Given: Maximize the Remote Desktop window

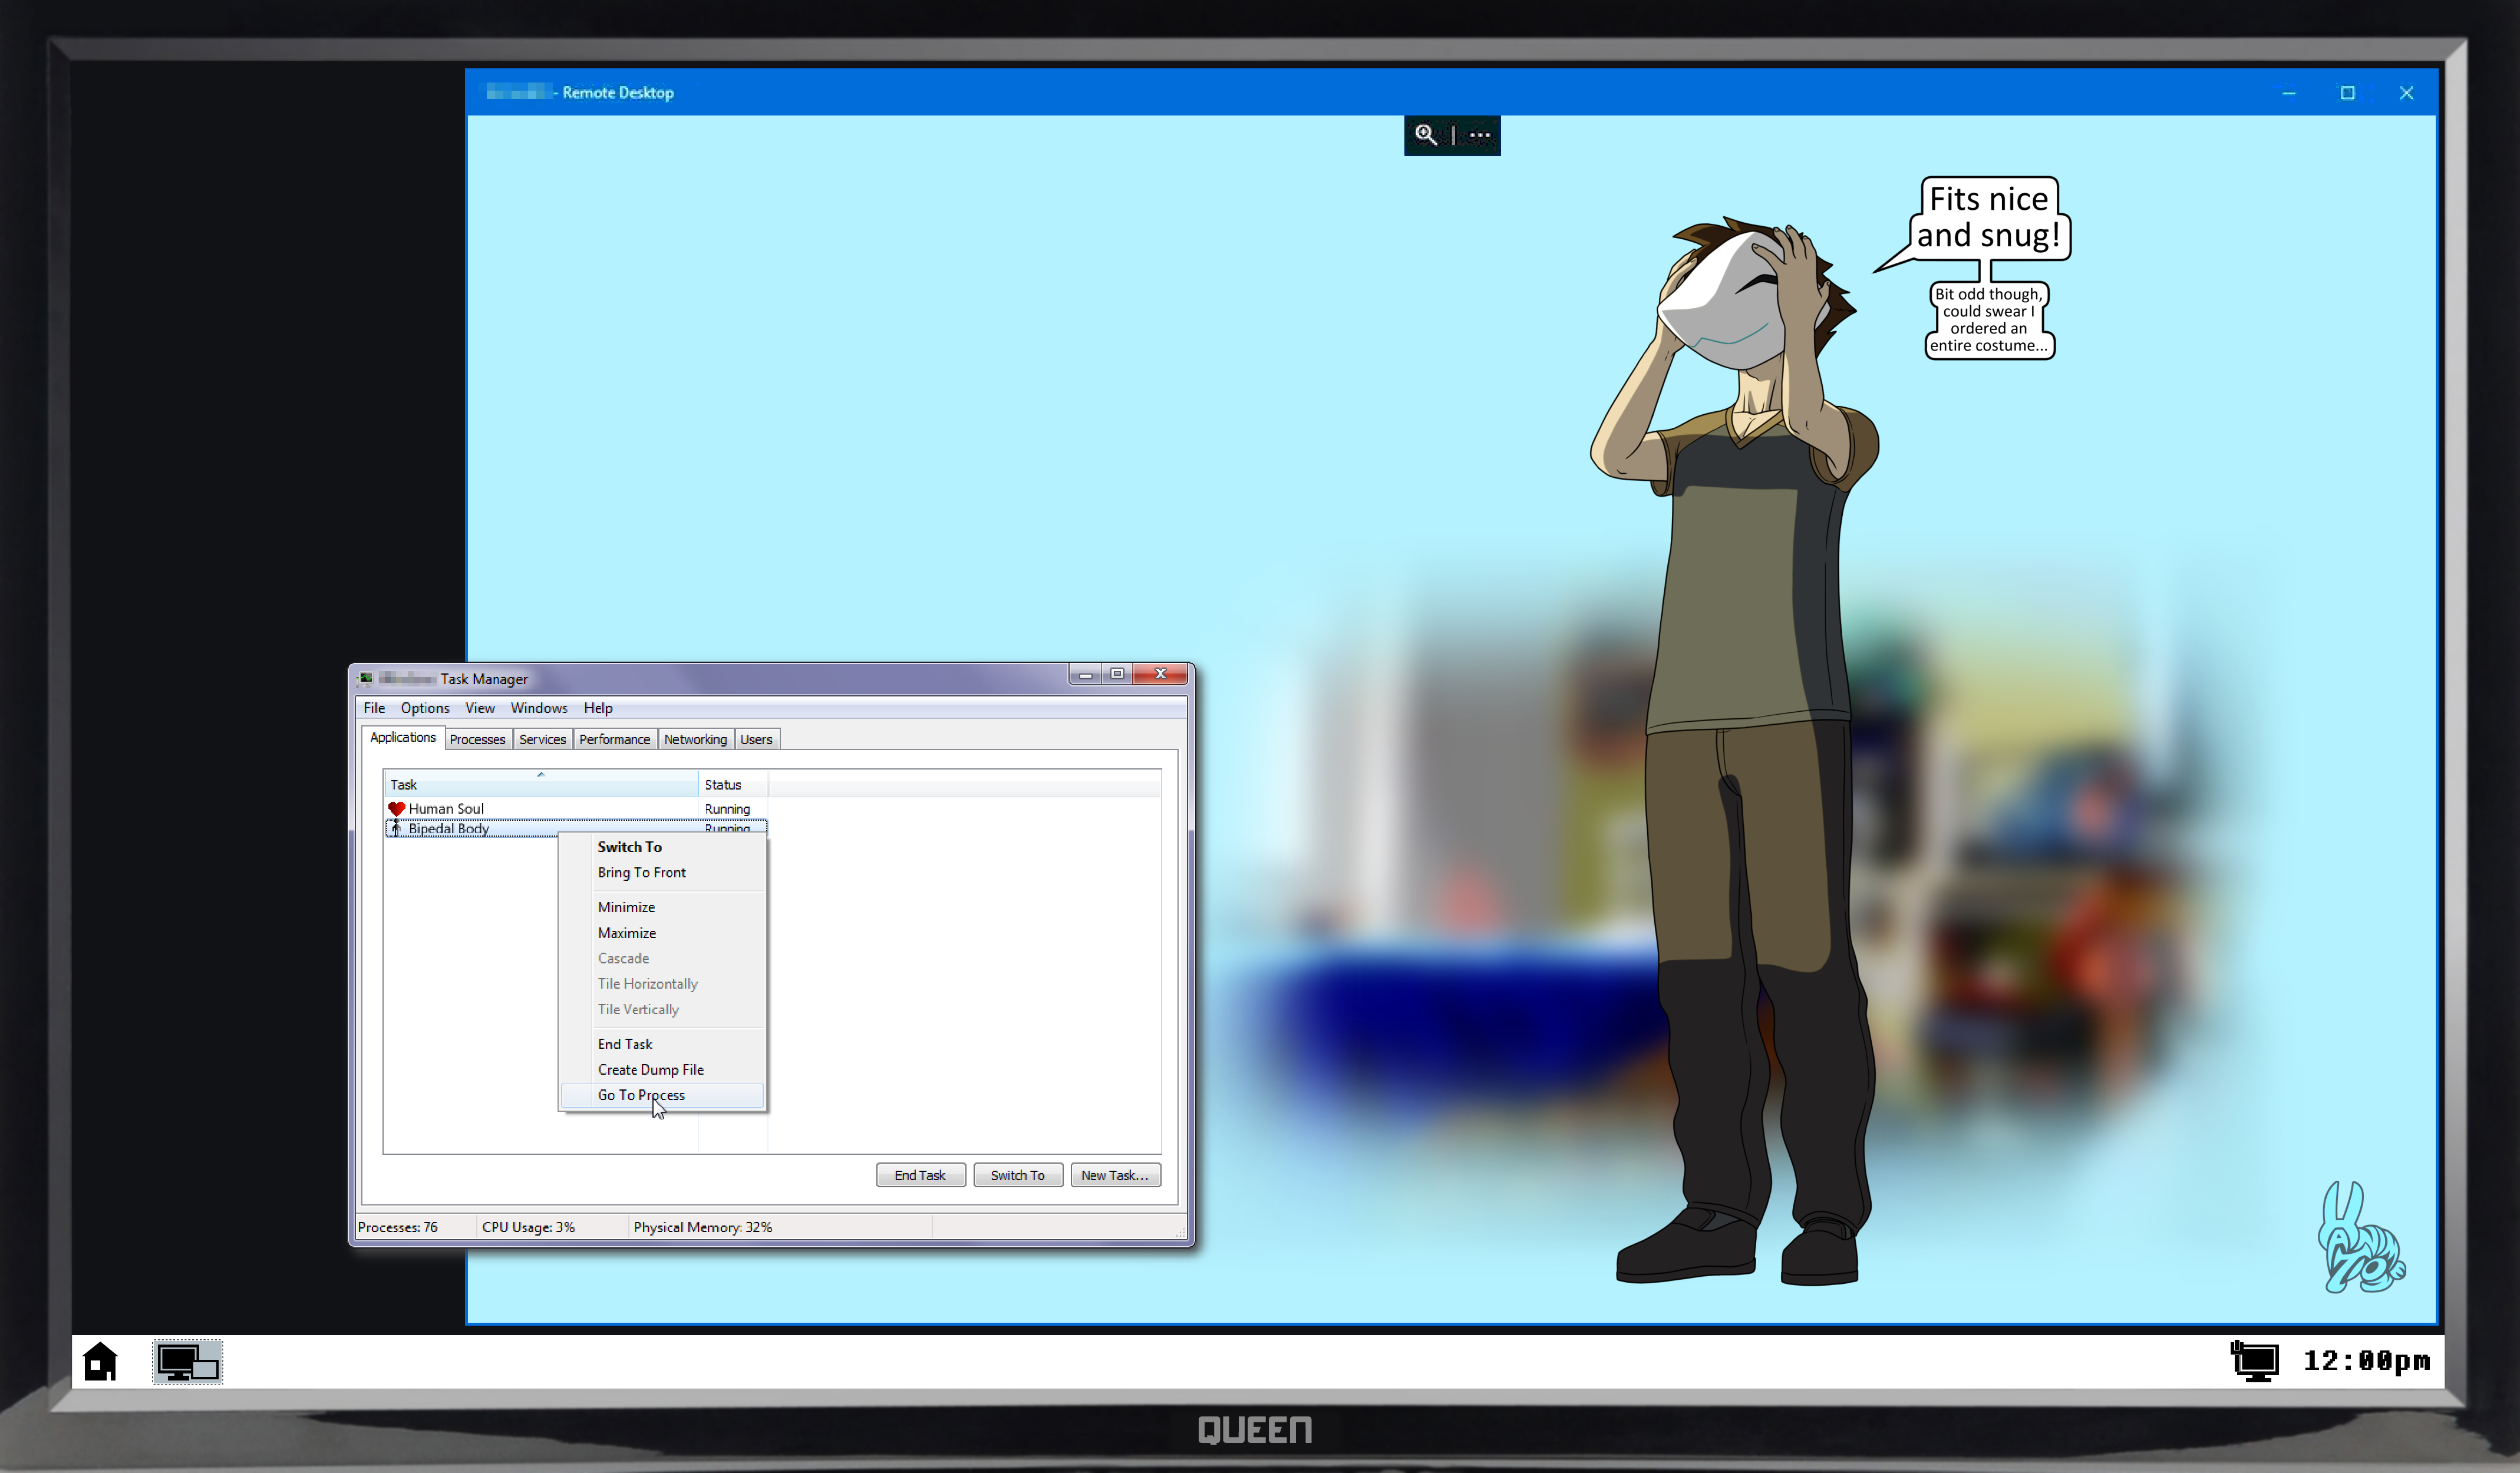Looking at the screenshot, I should pyautogui.click(x=2347, y=93).
